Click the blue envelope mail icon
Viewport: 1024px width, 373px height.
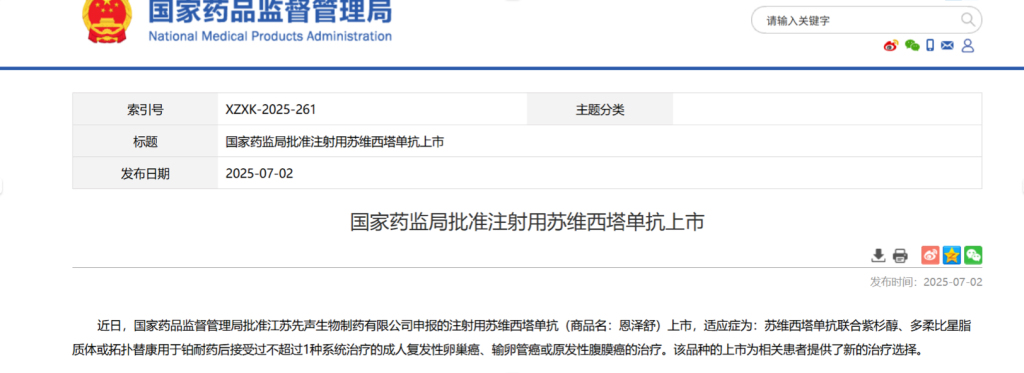pos(948,46)
